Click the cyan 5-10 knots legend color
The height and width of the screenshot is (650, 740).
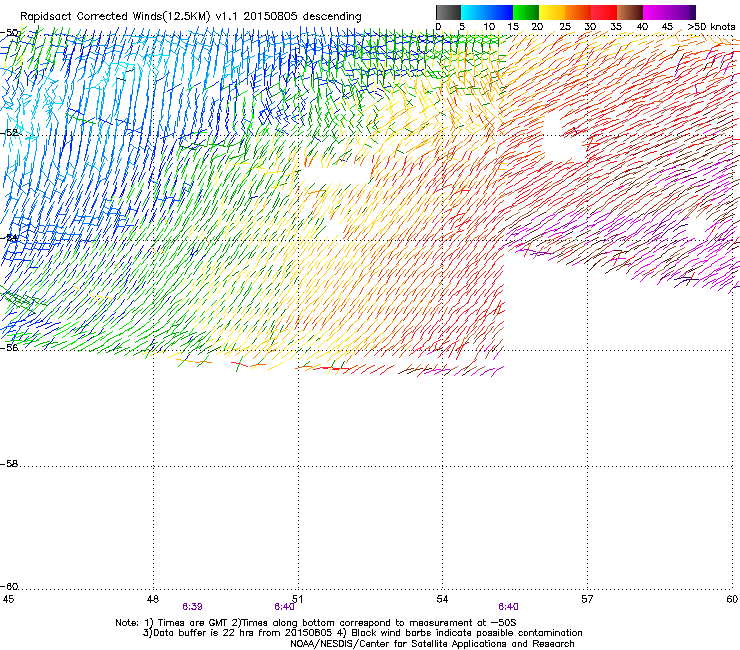tap(474, 12)
